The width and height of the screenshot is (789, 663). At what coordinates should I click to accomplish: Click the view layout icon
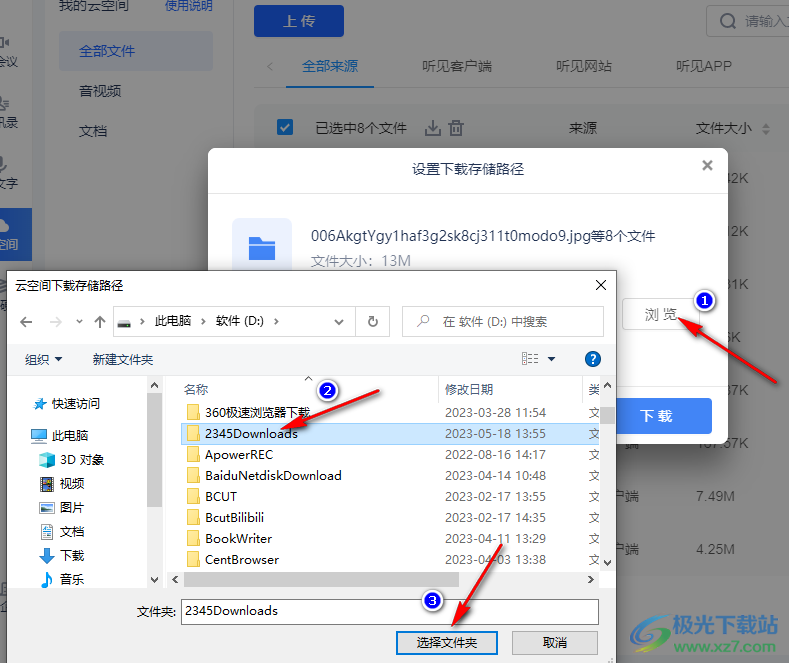530,359
